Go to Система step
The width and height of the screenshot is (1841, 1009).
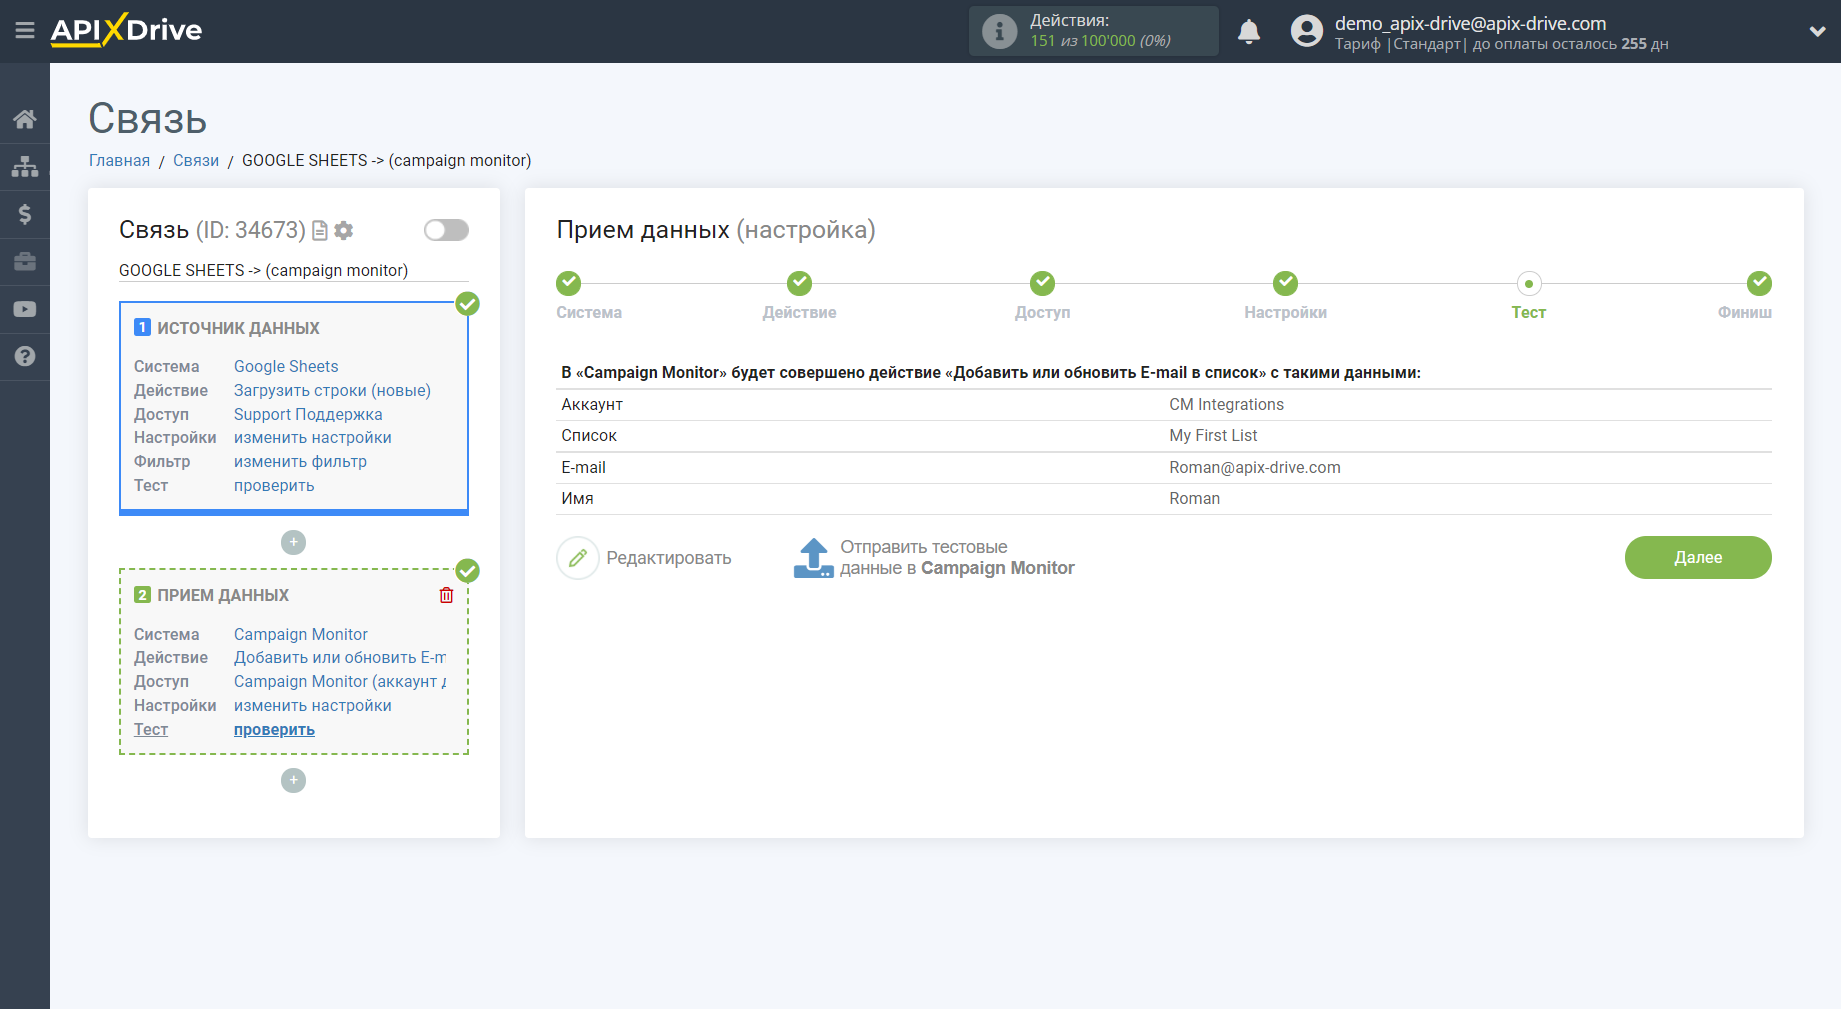(569, 283)
